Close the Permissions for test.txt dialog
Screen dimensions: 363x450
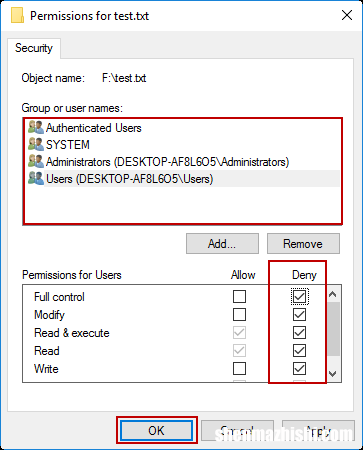coord(347,15)
